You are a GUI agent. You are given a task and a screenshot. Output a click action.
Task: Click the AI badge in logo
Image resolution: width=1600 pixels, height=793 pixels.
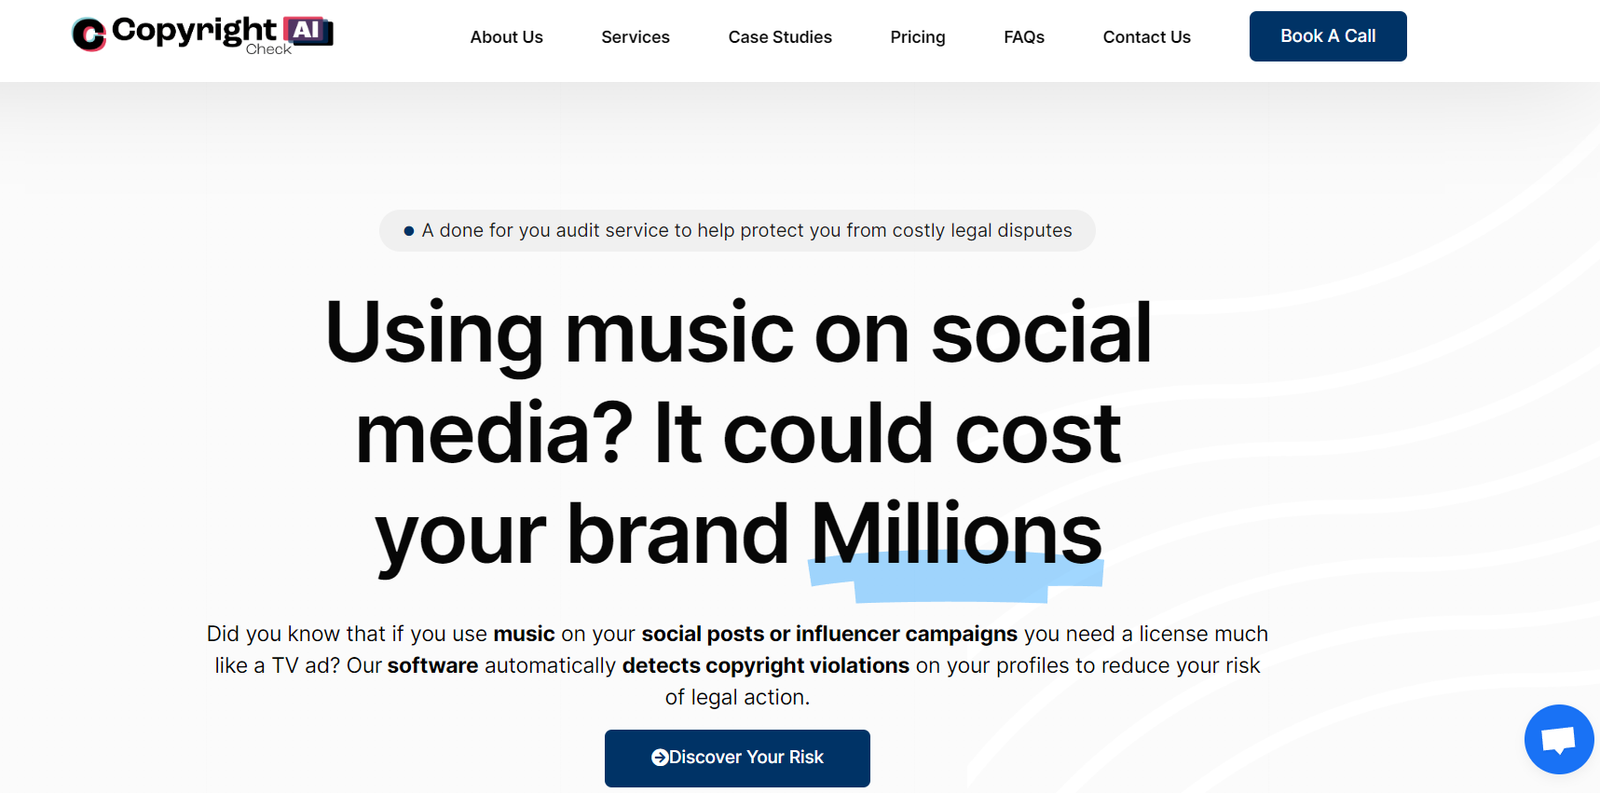308,30
